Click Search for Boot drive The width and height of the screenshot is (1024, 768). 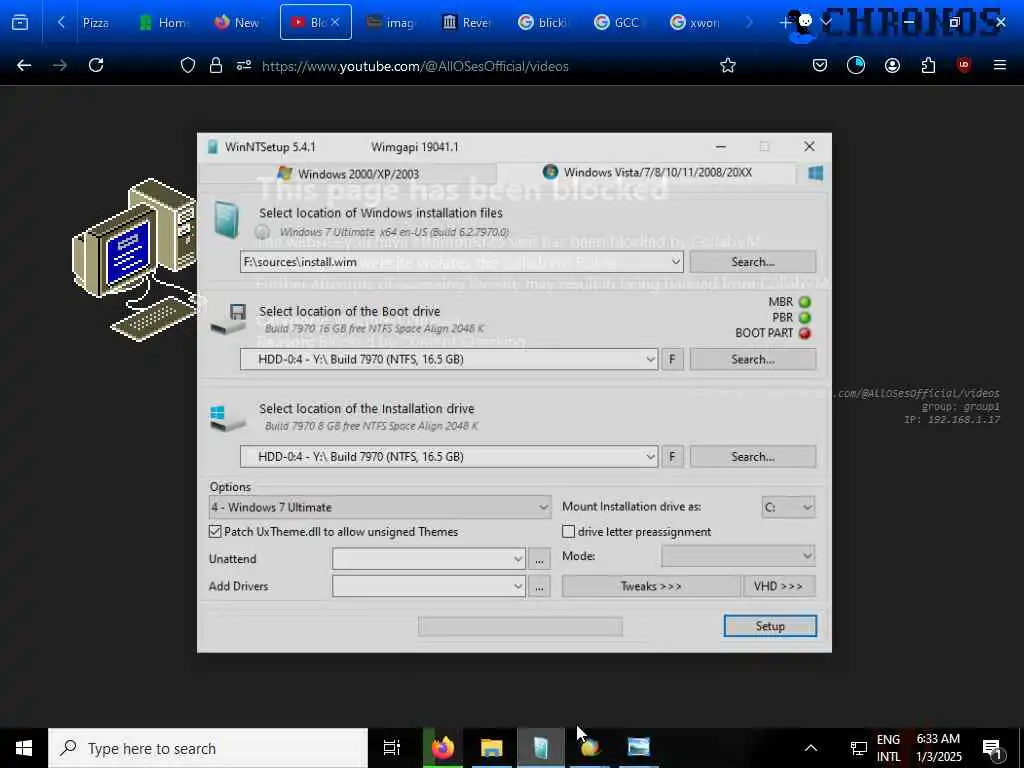(753, 359)
